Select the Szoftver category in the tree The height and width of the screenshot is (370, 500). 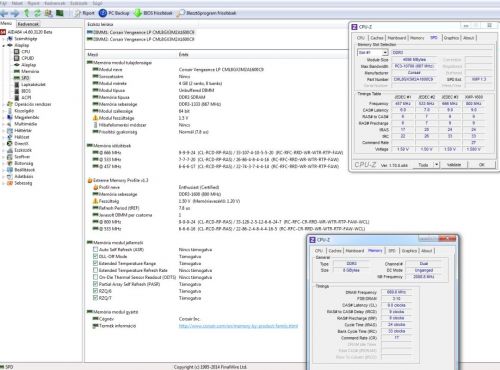pos(19,157)
